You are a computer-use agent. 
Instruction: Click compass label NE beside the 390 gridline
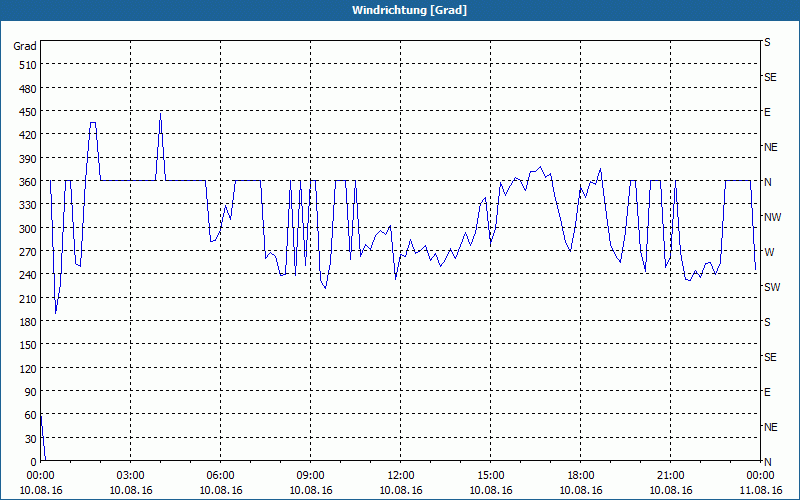pos(771,147)
